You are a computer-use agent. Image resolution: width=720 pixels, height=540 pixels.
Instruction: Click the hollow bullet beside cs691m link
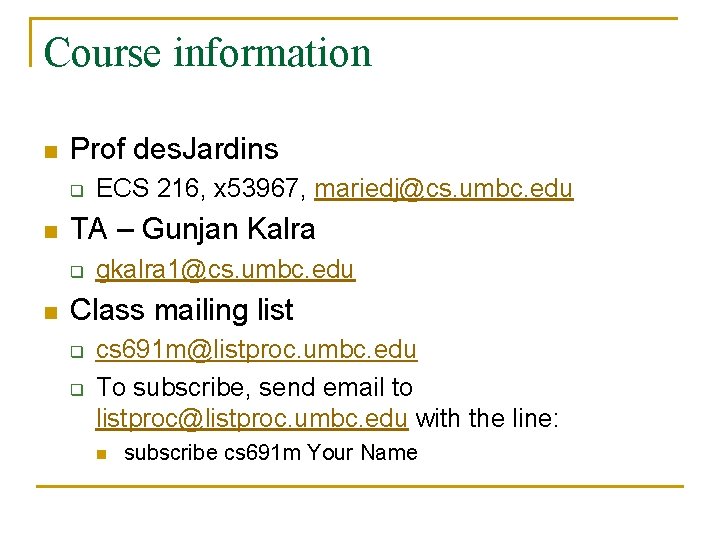(77, 352)
